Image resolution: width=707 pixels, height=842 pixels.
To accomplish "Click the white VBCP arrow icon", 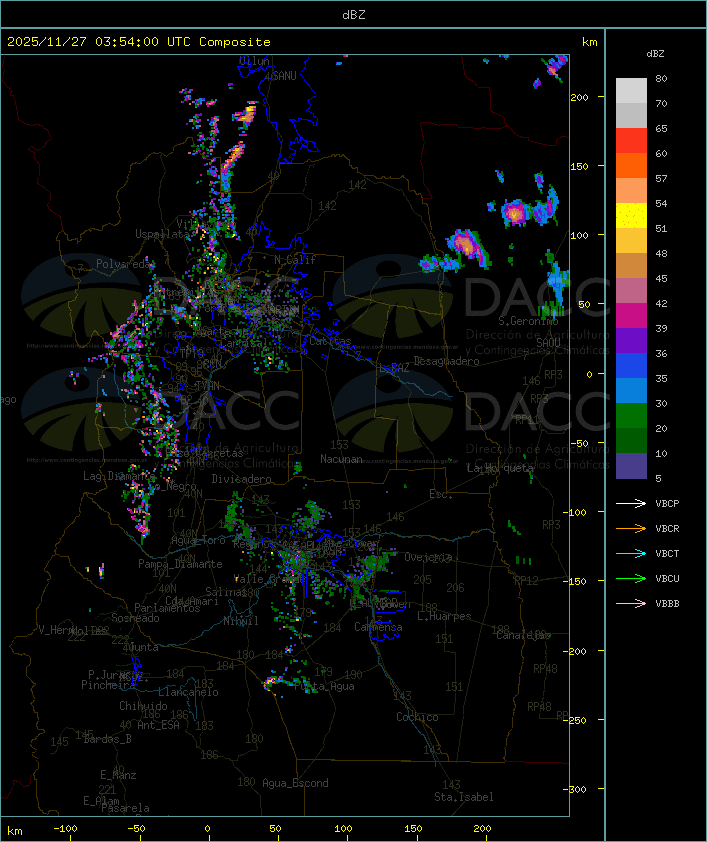I will coord(631,503).
